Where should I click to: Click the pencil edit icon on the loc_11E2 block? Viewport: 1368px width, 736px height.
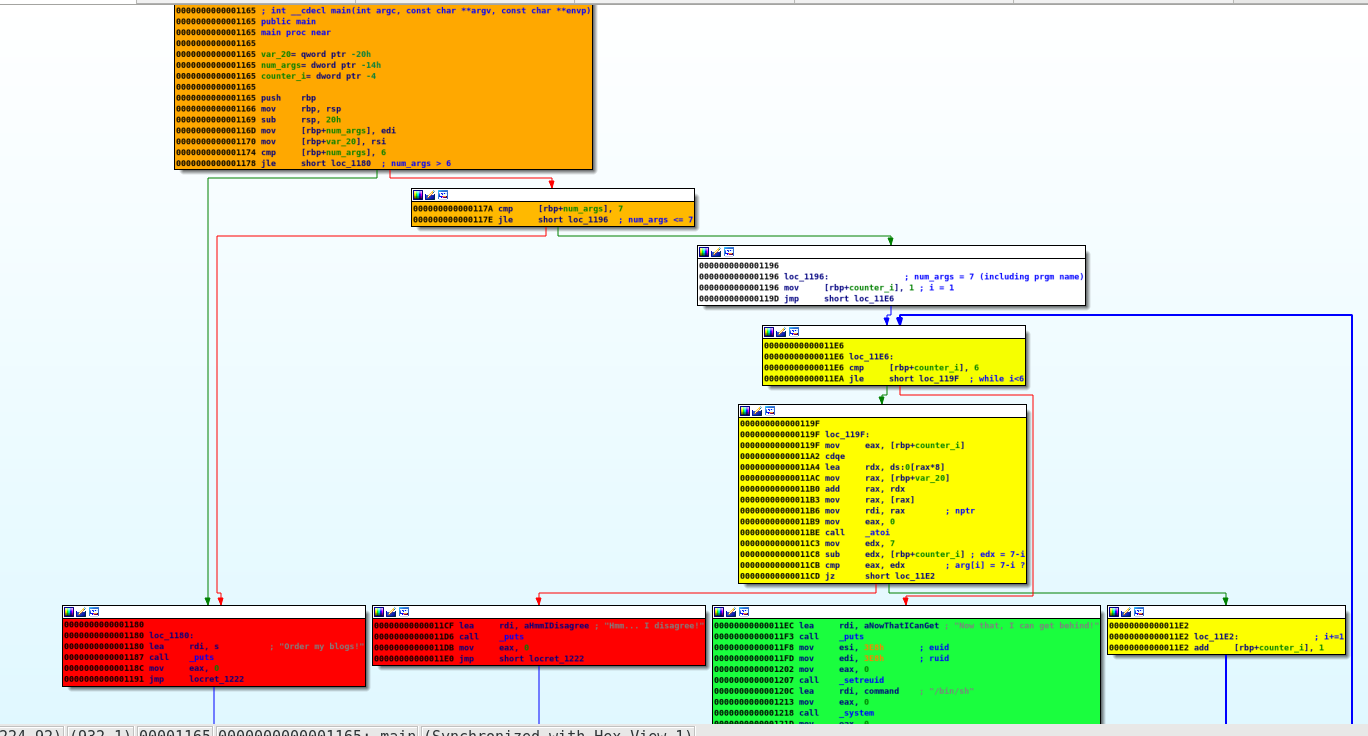(1126, 611)
